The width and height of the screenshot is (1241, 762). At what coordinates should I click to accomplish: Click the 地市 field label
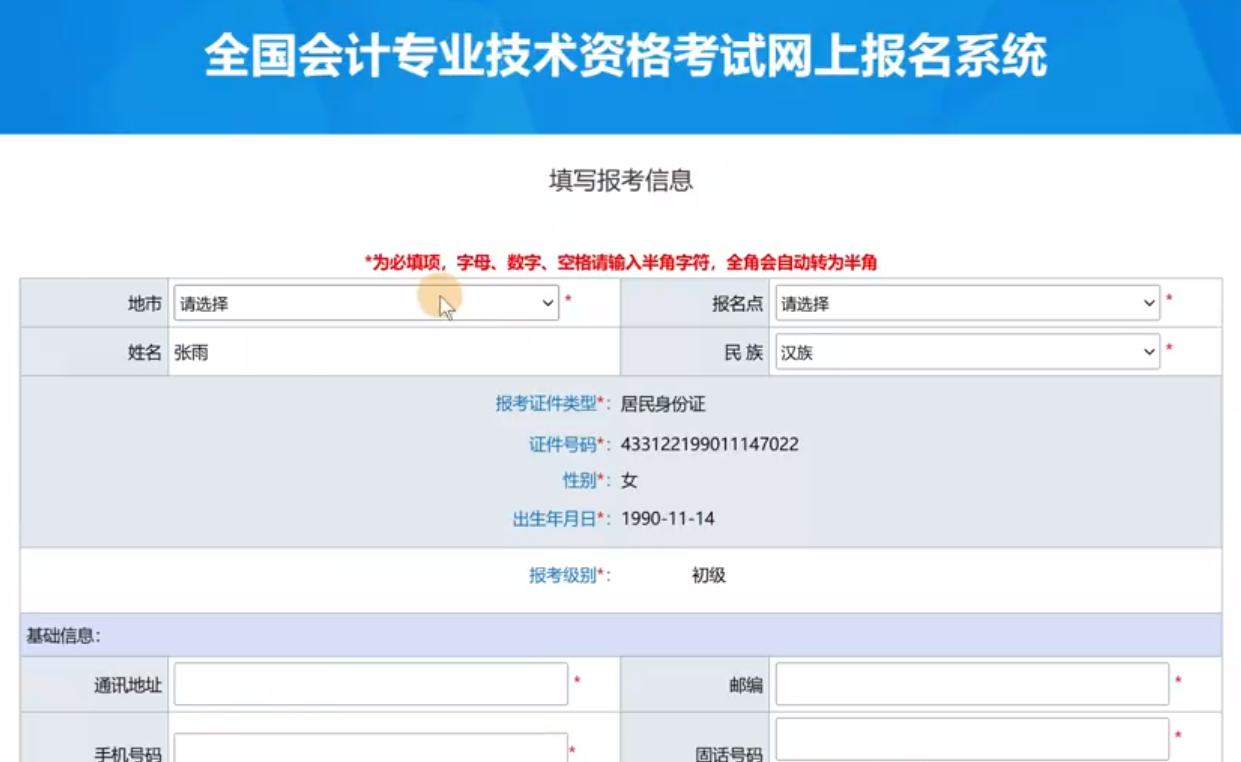(145, 303)
